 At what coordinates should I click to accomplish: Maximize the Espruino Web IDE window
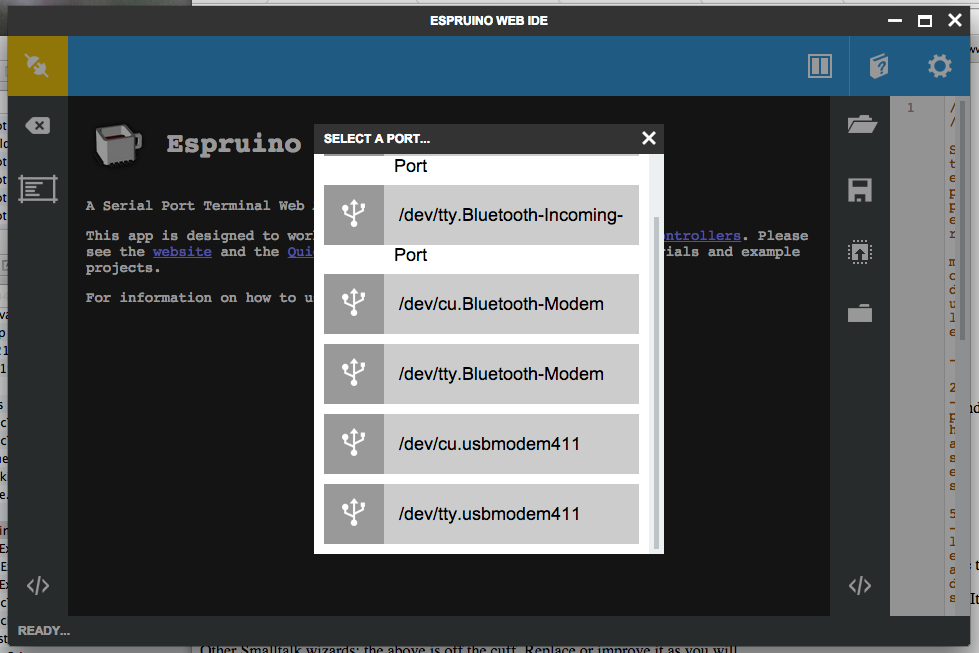coord(925,21)
